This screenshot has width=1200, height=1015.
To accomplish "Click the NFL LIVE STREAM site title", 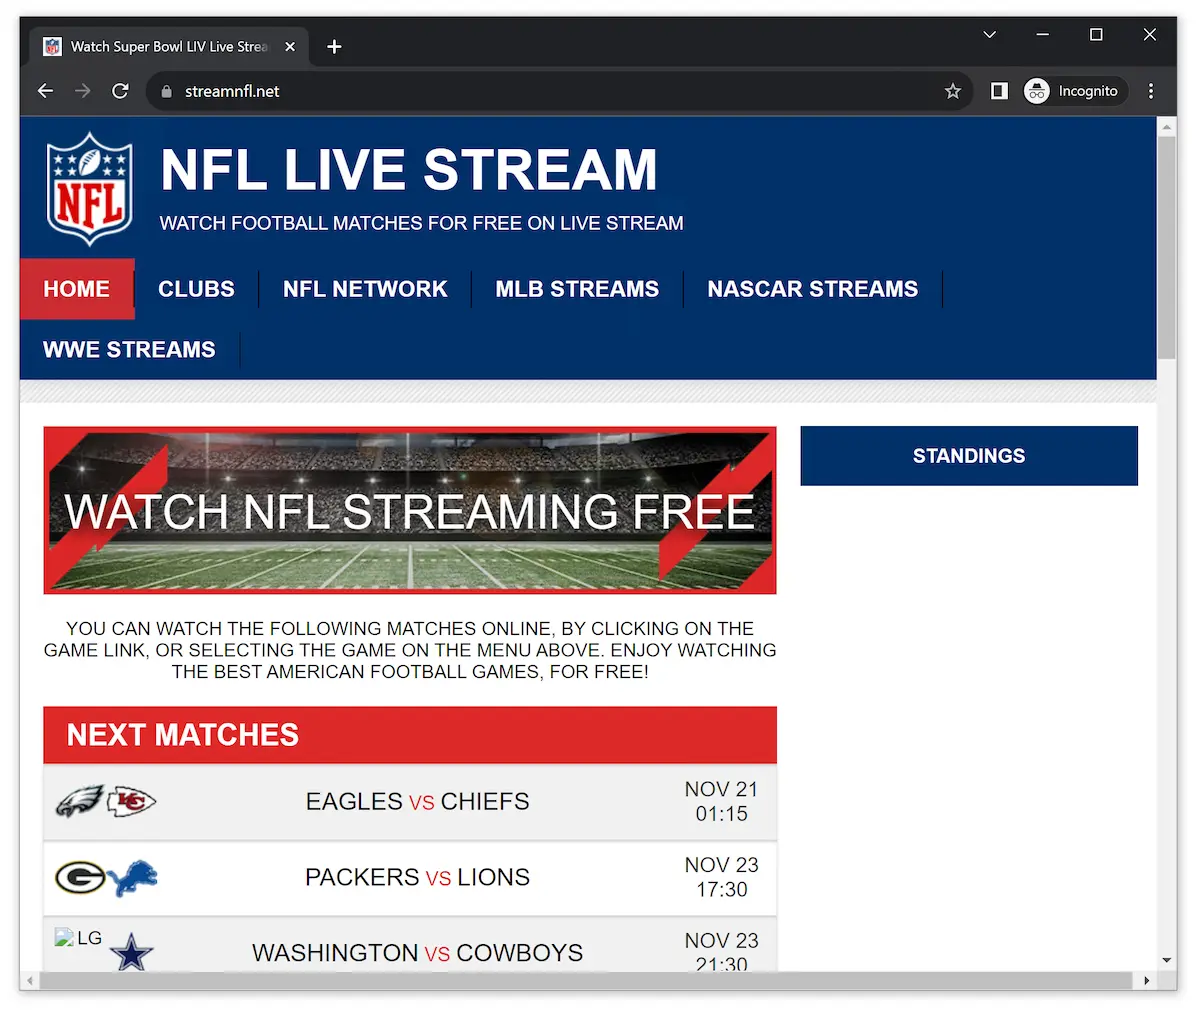I will [x=409, y=169].
